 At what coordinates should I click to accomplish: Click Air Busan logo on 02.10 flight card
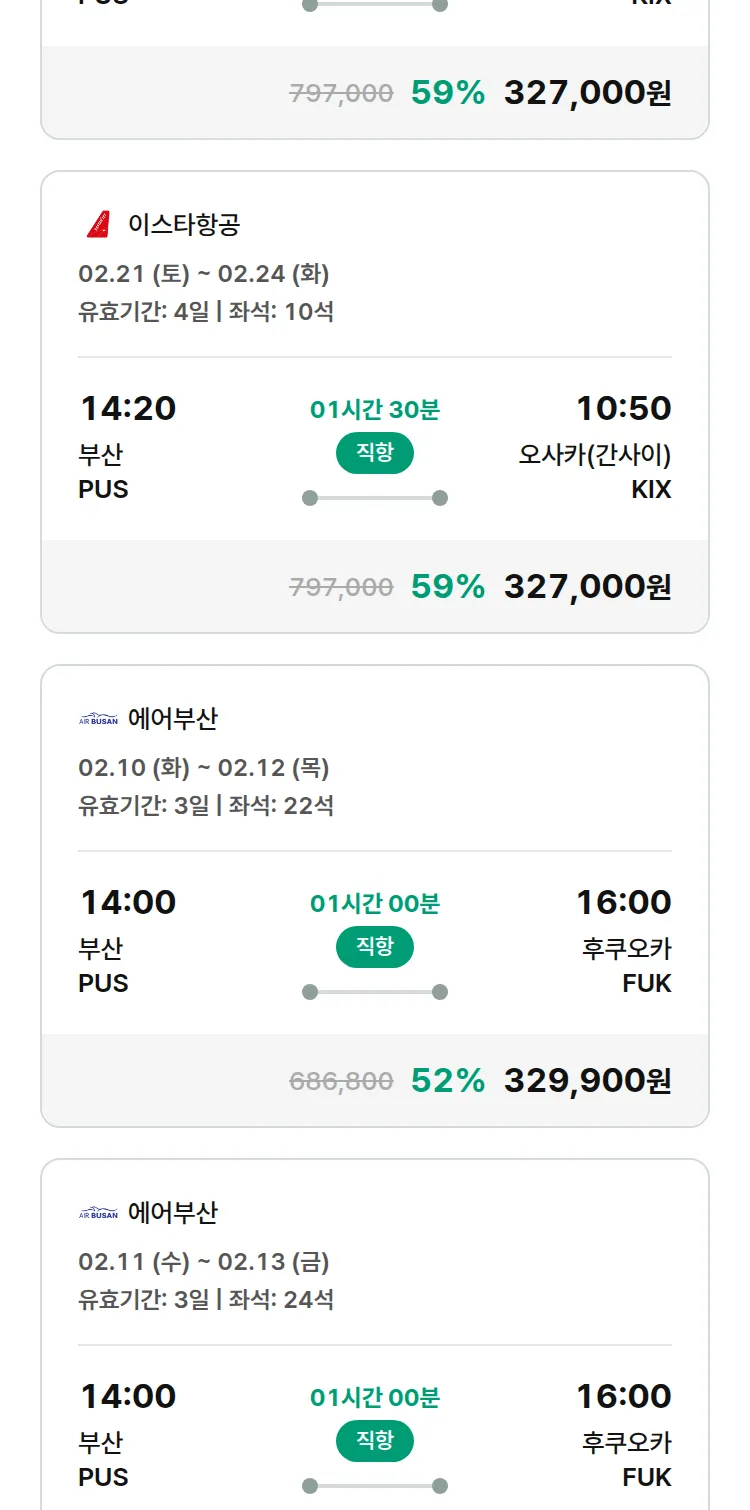point(98,719)
